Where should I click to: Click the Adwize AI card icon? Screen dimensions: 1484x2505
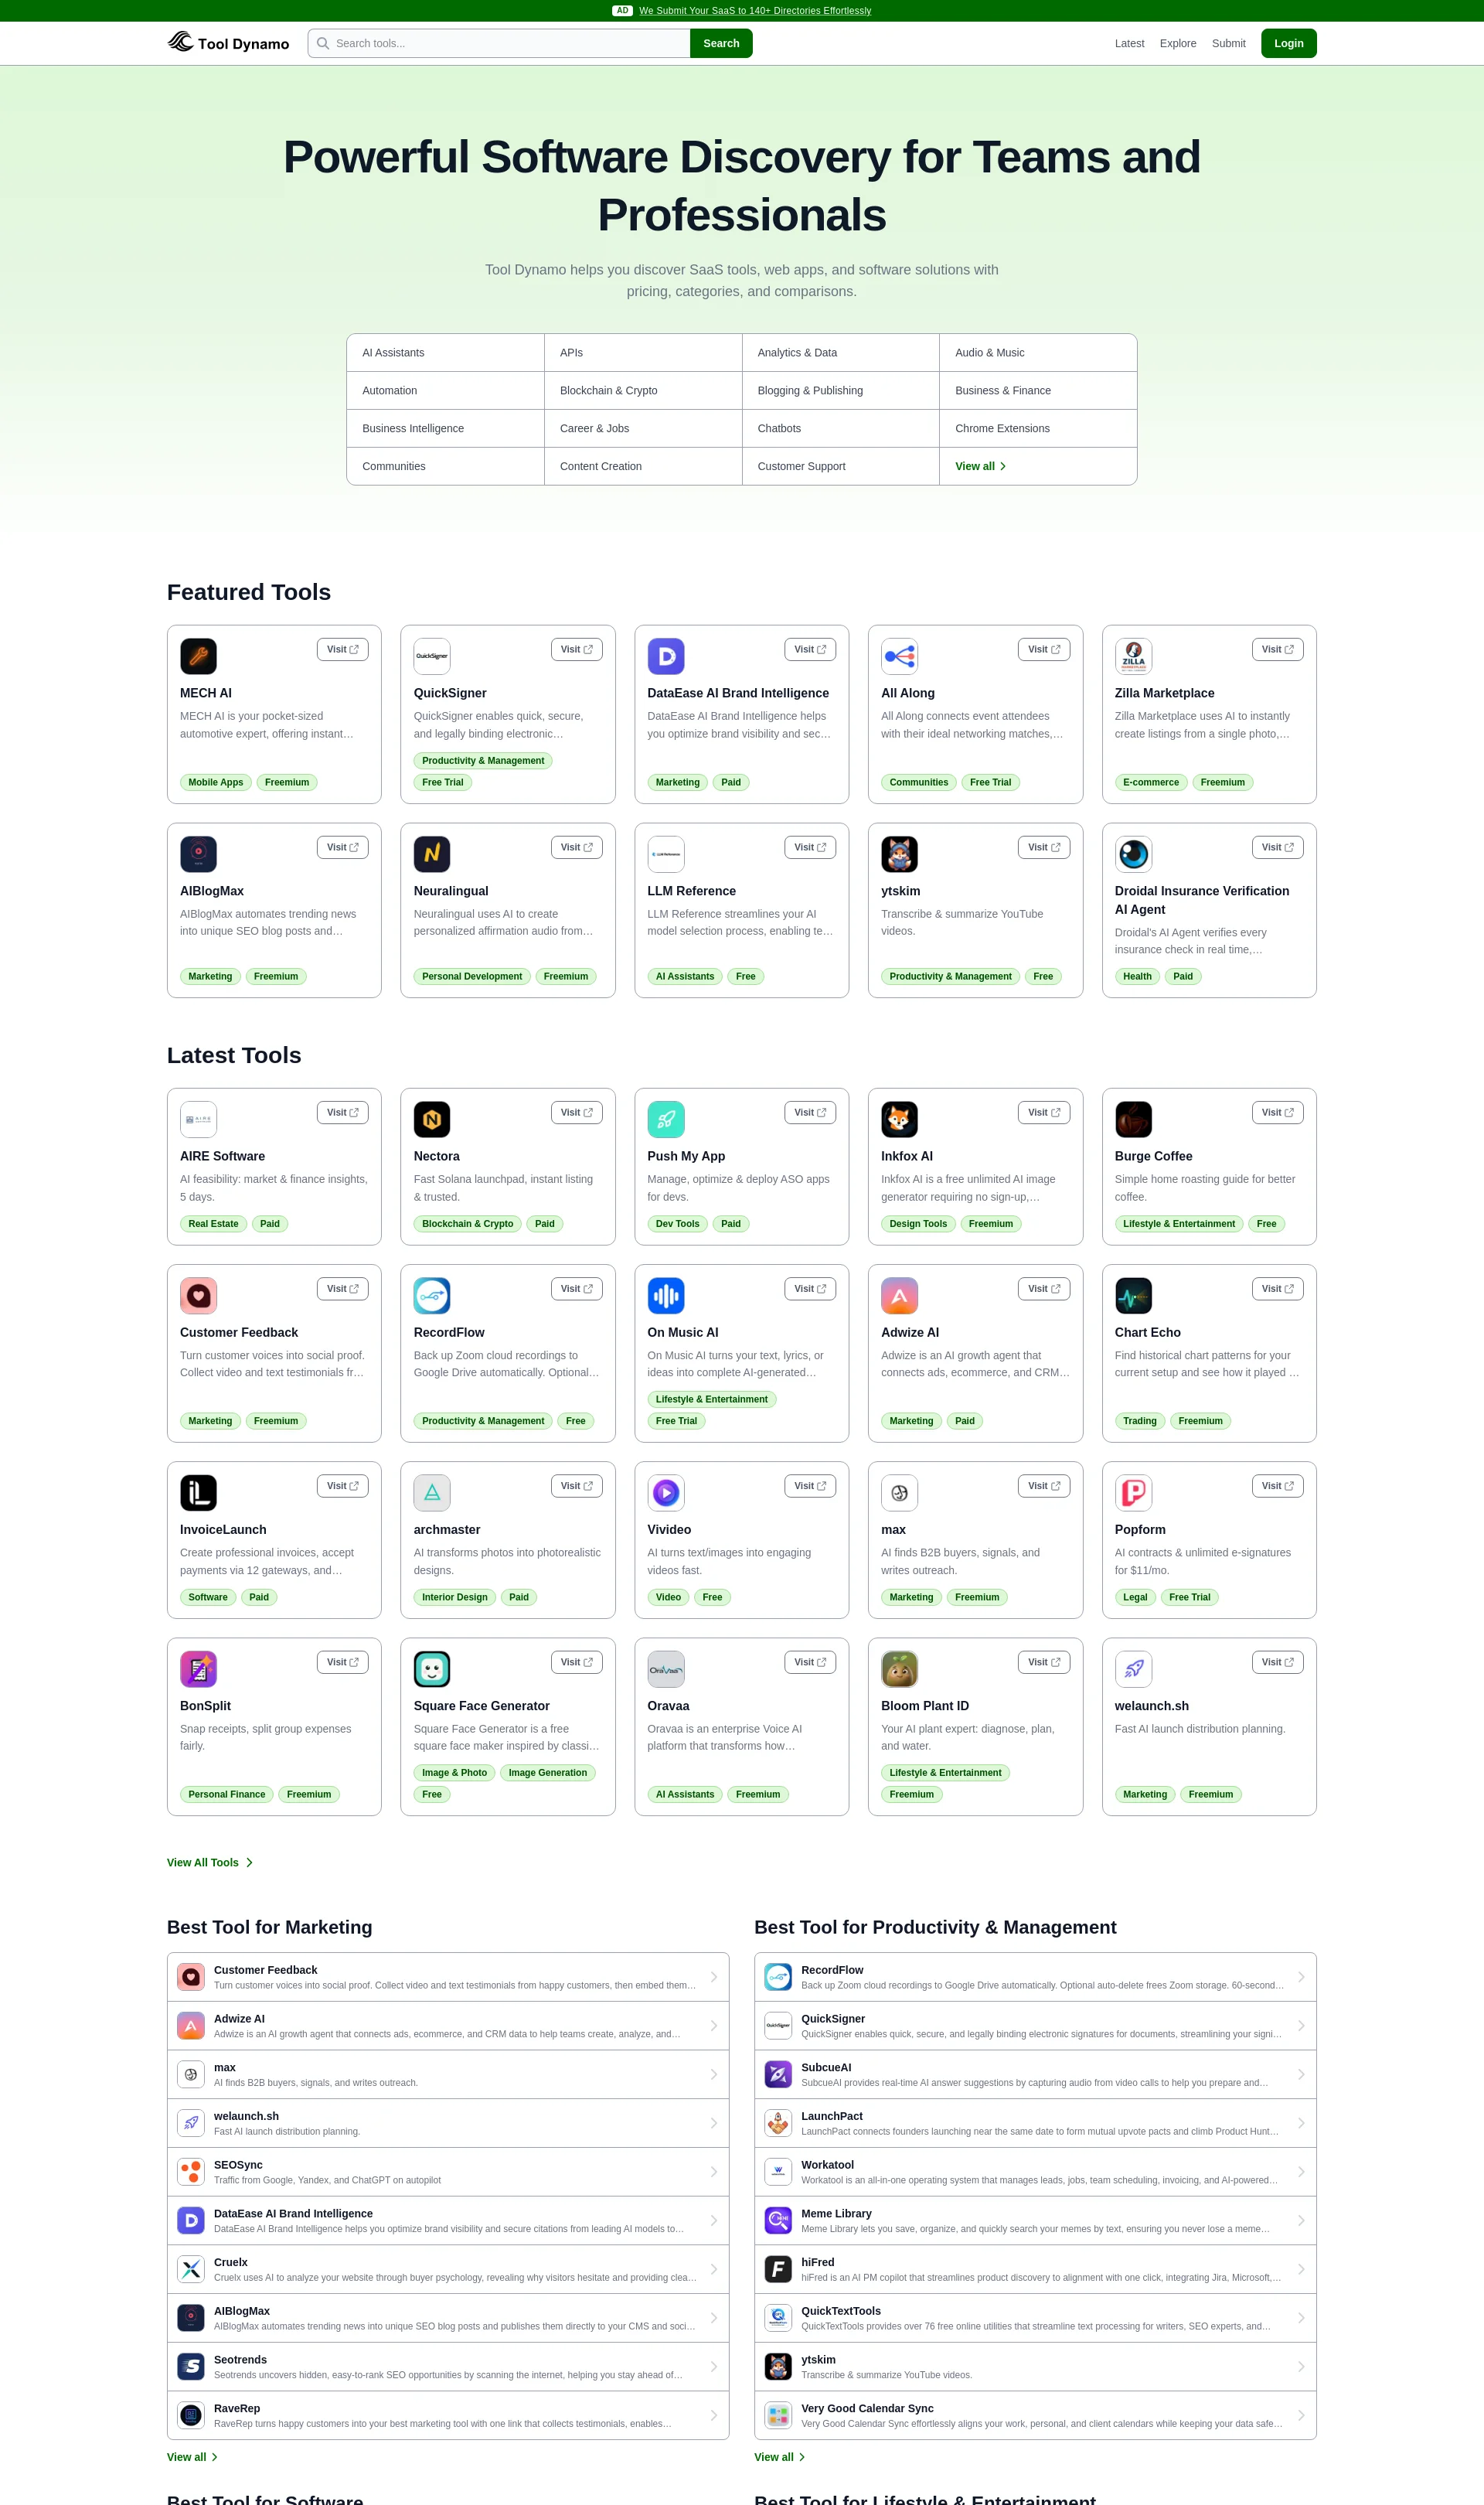coord(899,1296)
